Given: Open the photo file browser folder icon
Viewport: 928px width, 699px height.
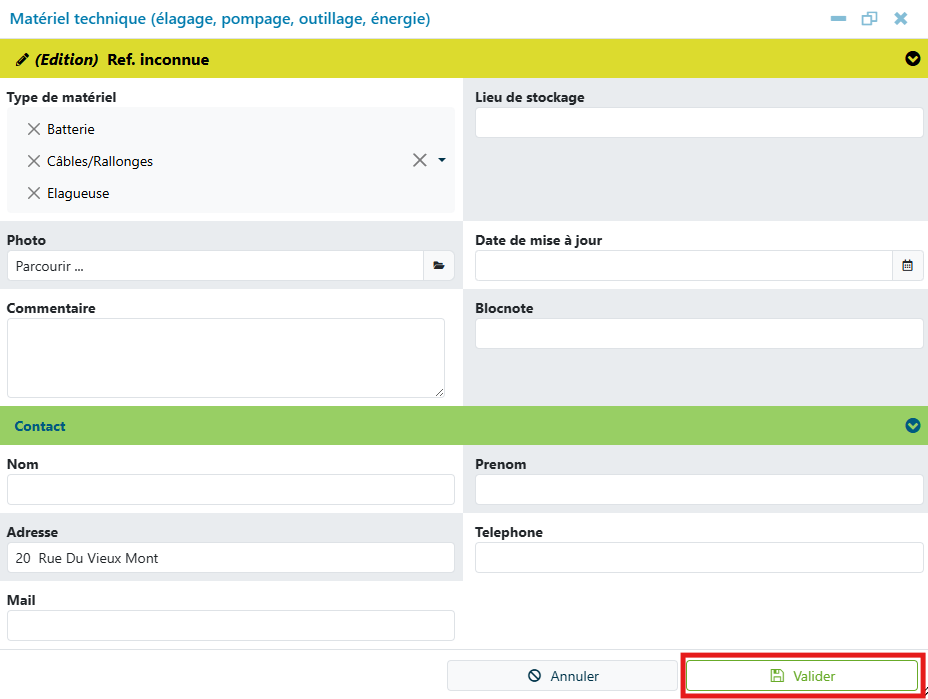Looking at the screenshot, I should click(x=439, y=266).
